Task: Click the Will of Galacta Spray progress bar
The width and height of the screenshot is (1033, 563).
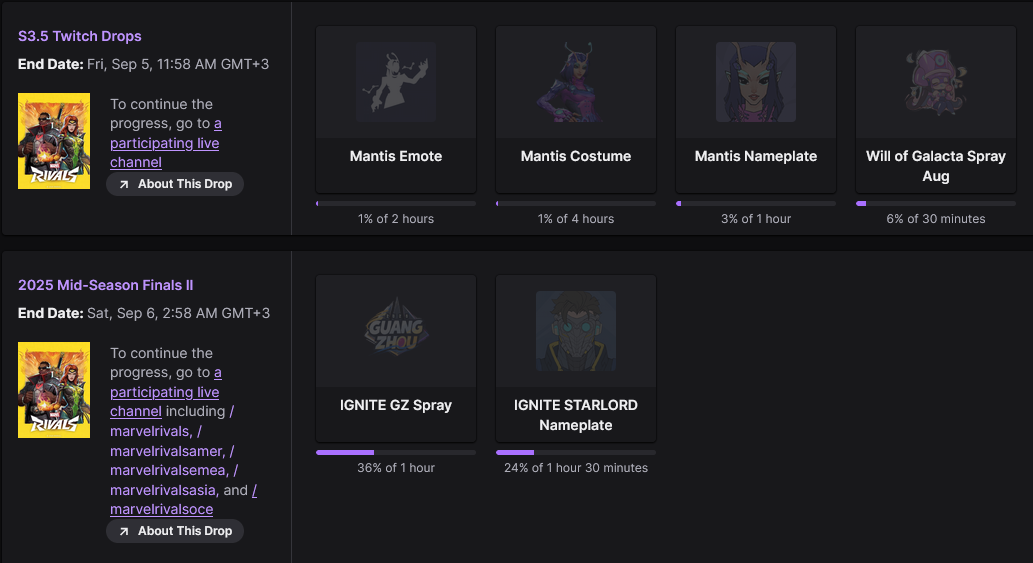Action: 936,203
